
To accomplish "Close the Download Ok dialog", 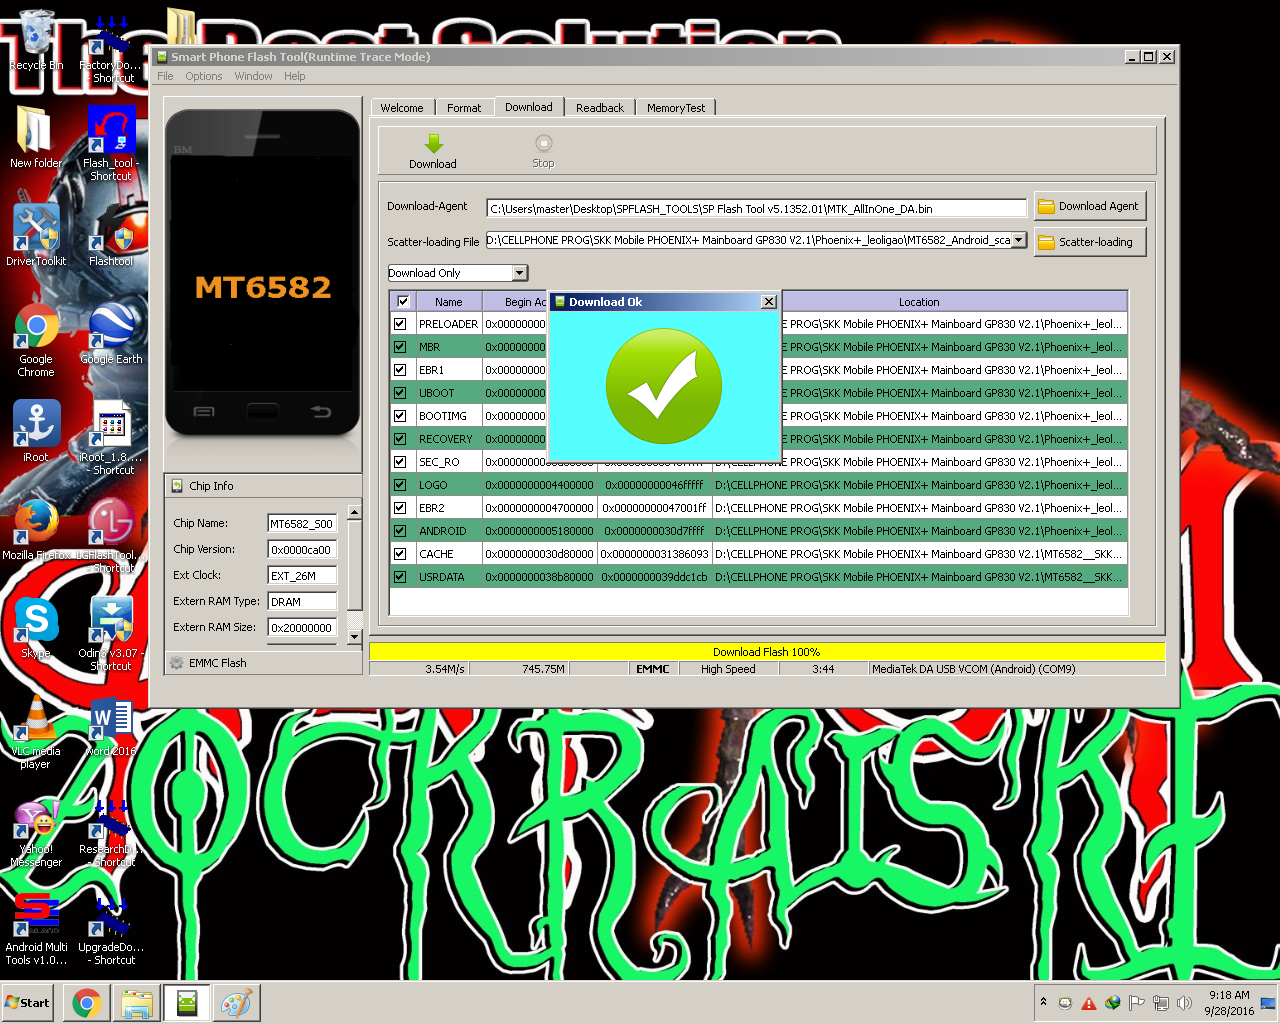I will [x=768, y=302].
